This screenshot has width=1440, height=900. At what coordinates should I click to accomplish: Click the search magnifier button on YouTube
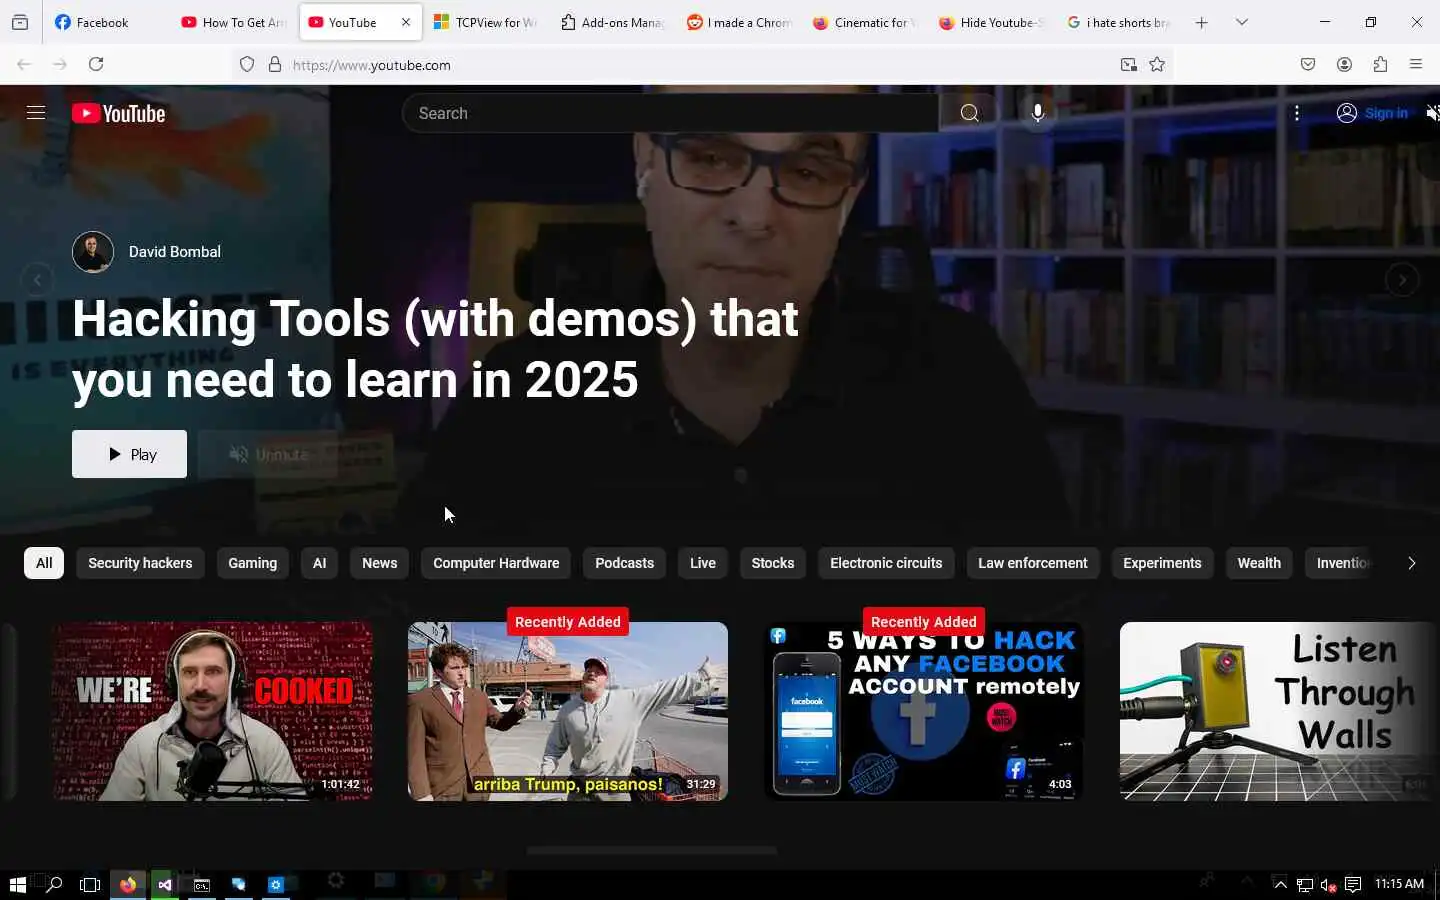coord(969,113)
